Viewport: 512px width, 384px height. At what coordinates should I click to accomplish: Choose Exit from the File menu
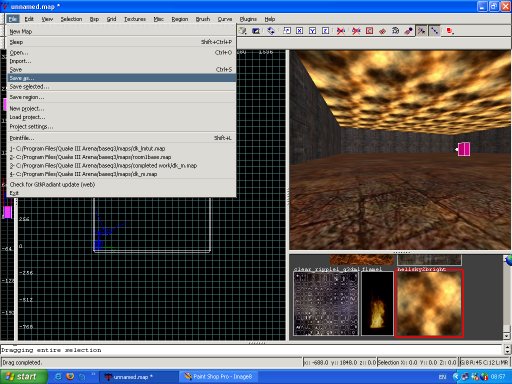tap(121, 193)
